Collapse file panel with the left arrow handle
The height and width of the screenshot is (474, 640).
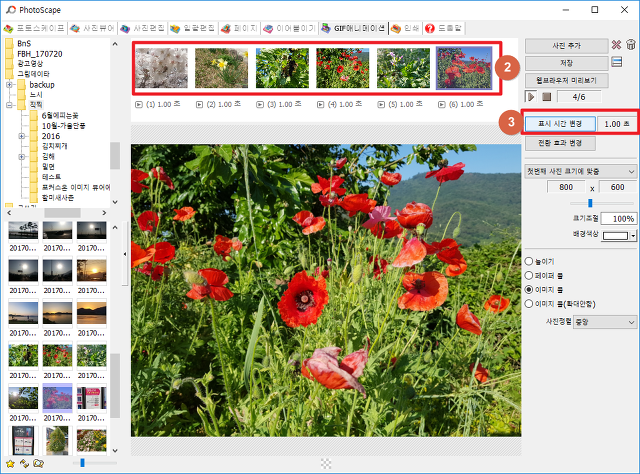click(x=125, y=254)
